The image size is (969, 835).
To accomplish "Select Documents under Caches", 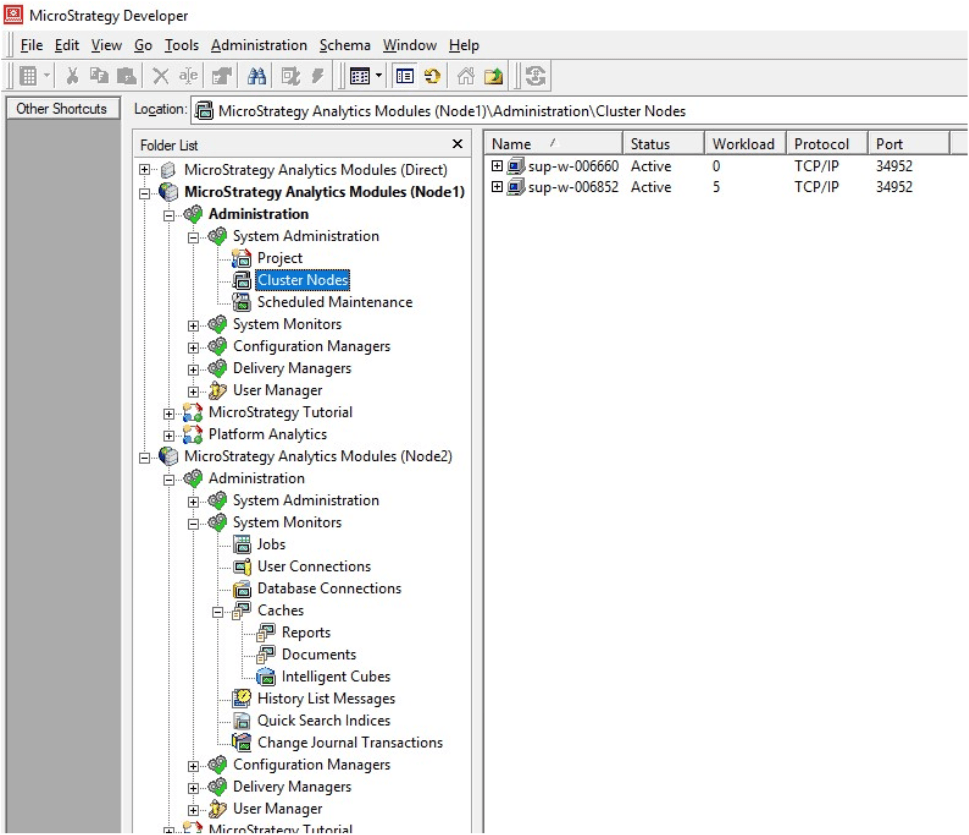I will (x=319, y=655).
